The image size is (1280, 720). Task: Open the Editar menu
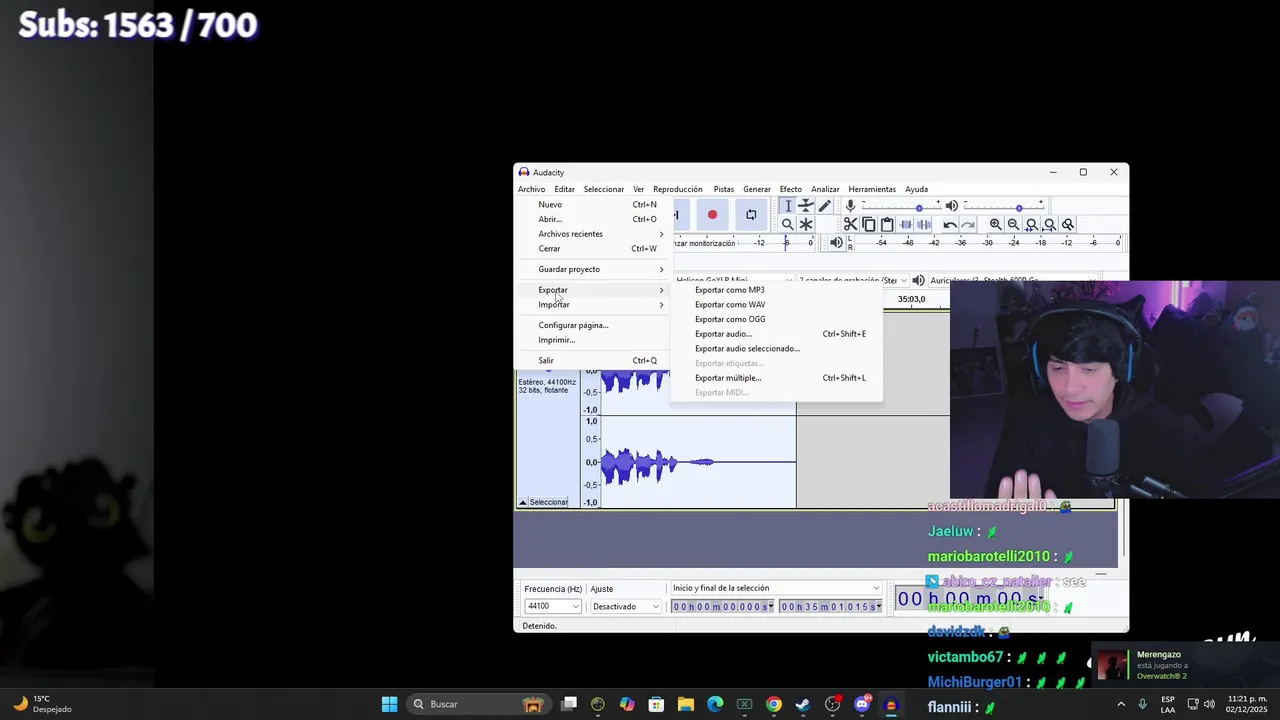[565, 189]
